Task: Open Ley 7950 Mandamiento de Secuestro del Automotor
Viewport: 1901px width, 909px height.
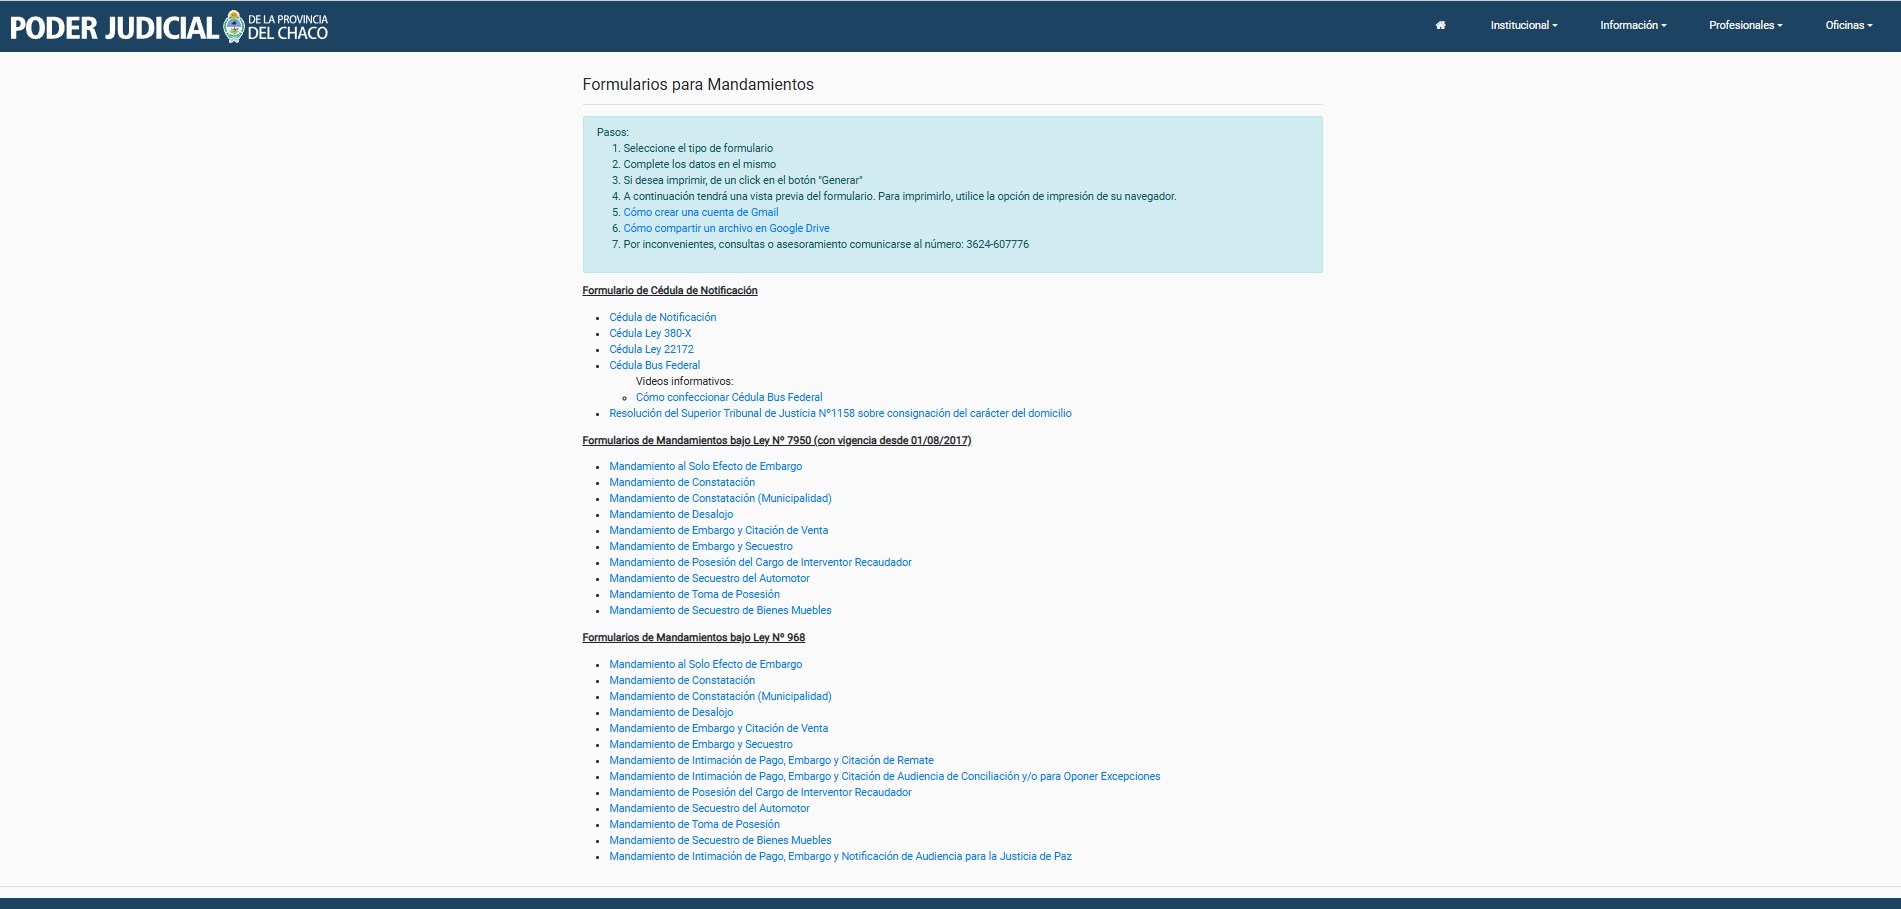Action: (x=709, y=578)
